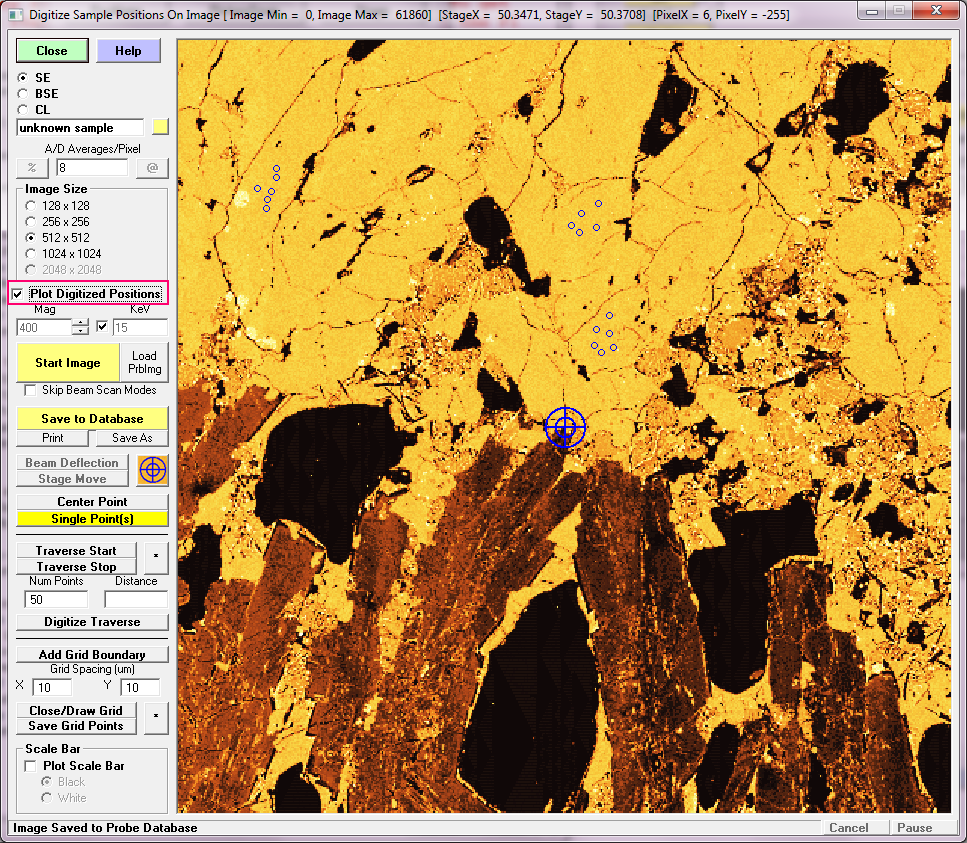Open the Help button
This screenshot has height=843, width=967.
point(128,51)
